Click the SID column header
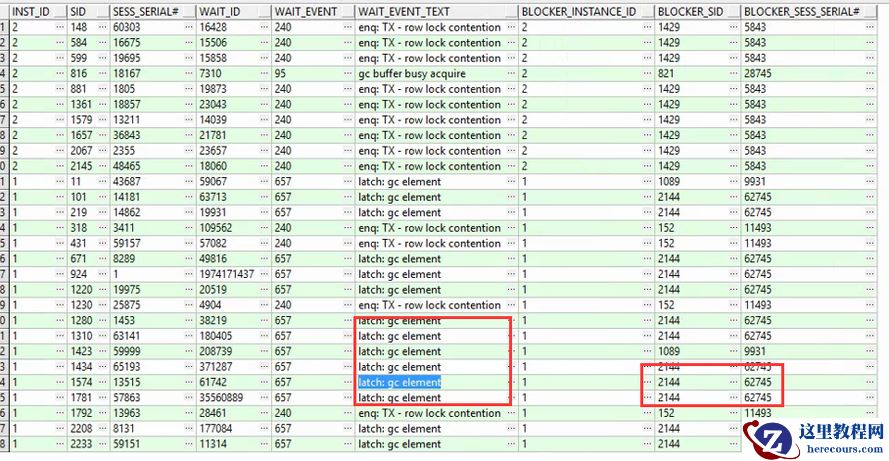The width and height of the screenshot is (889, 461). [88, 11]
